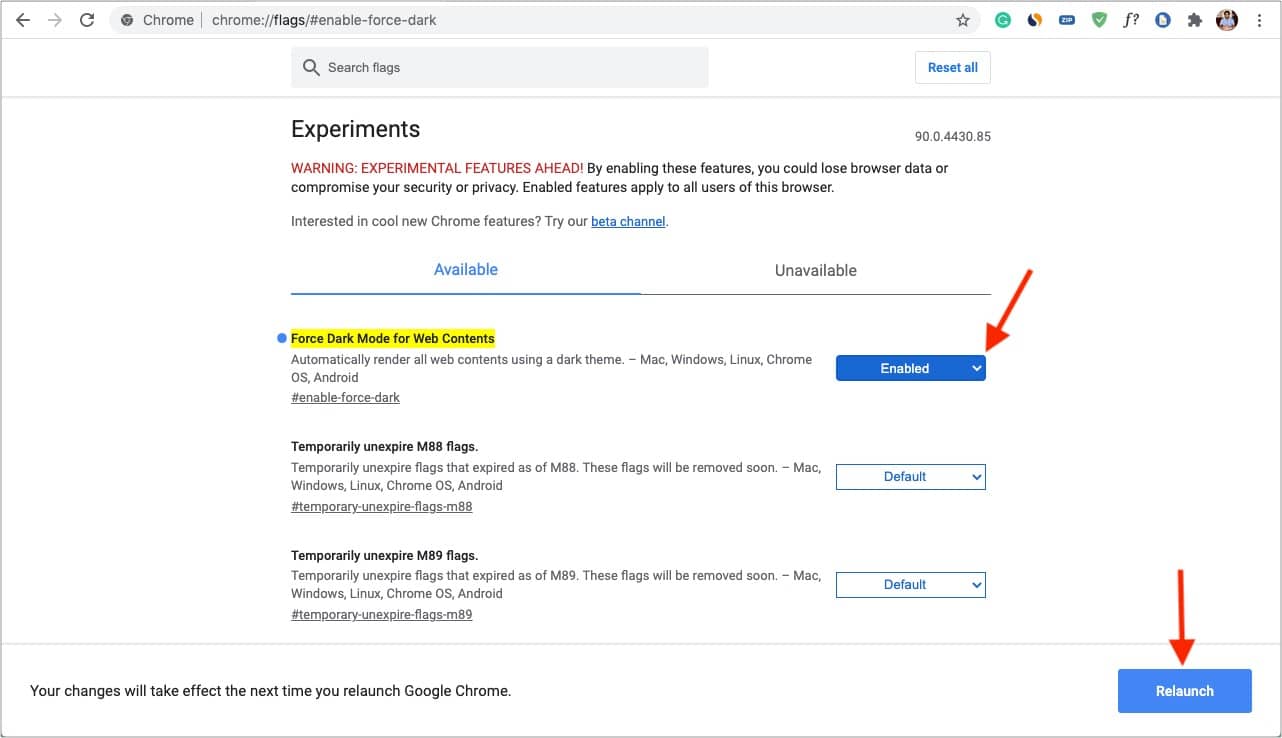
Task: Click the search magnifier icon
Action: tap(311, 67)
